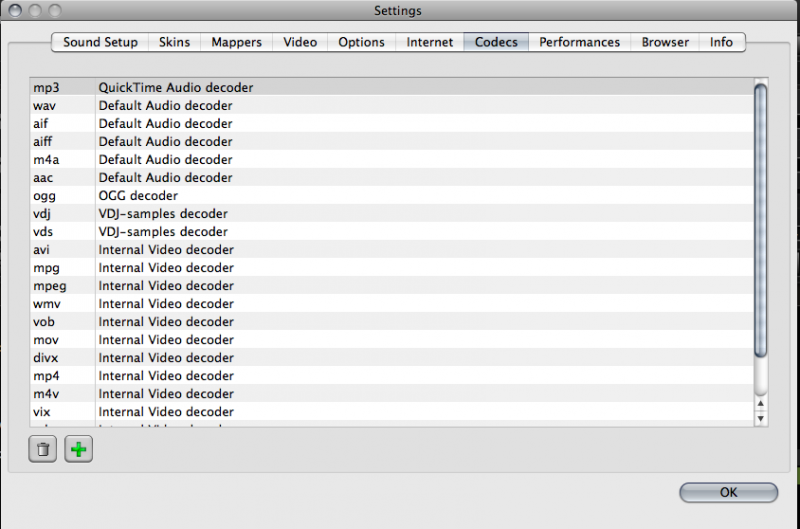Click the red close window button
The height and width of the screenshot is (529, 800).
click(12, 11)
